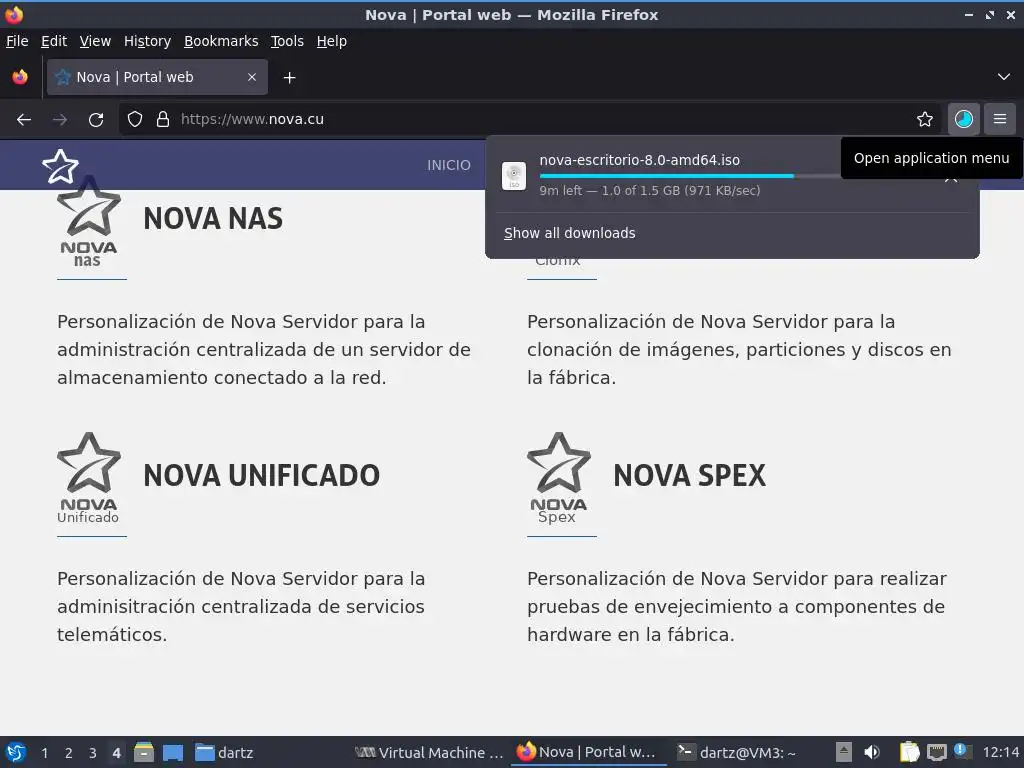Open the network monitor tray icon
The height and width of the screenshot is (768, 1024).
pyautogui.click(x=936, y=752)
